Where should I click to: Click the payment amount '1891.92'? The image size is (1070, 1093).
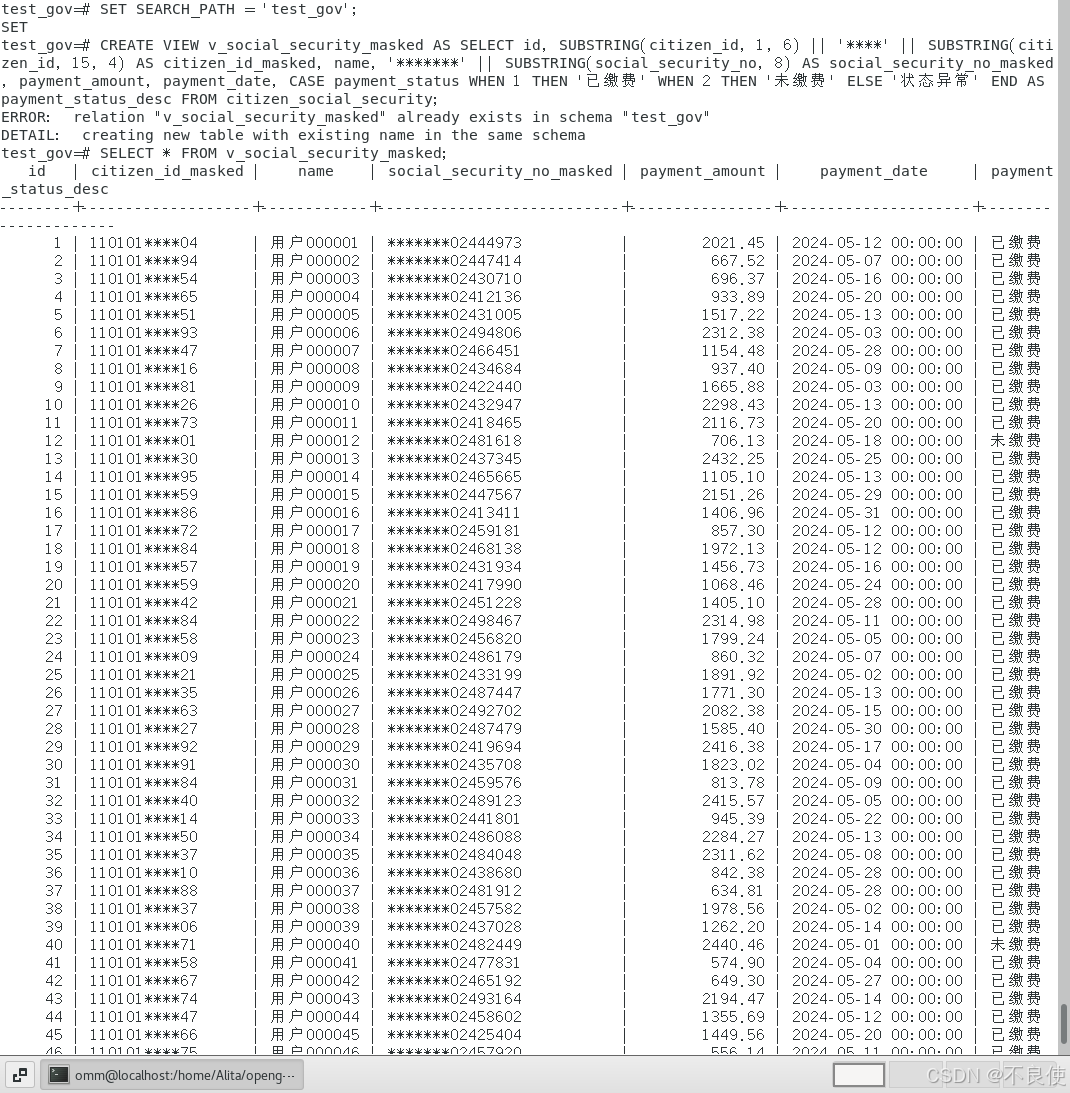tap(733, 675)
